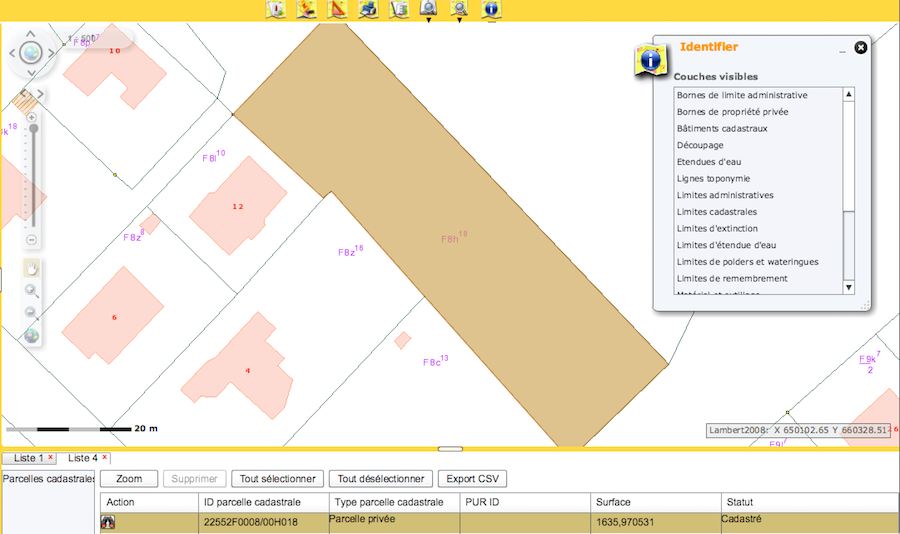
Task: Click the zoom level slider handle
Action: point(34,129)
